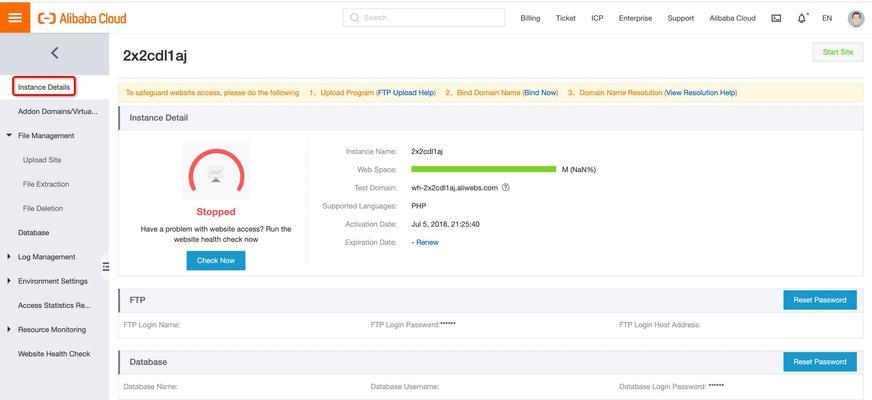Open File Deletion in the sidebar

[x=43, y=209]
